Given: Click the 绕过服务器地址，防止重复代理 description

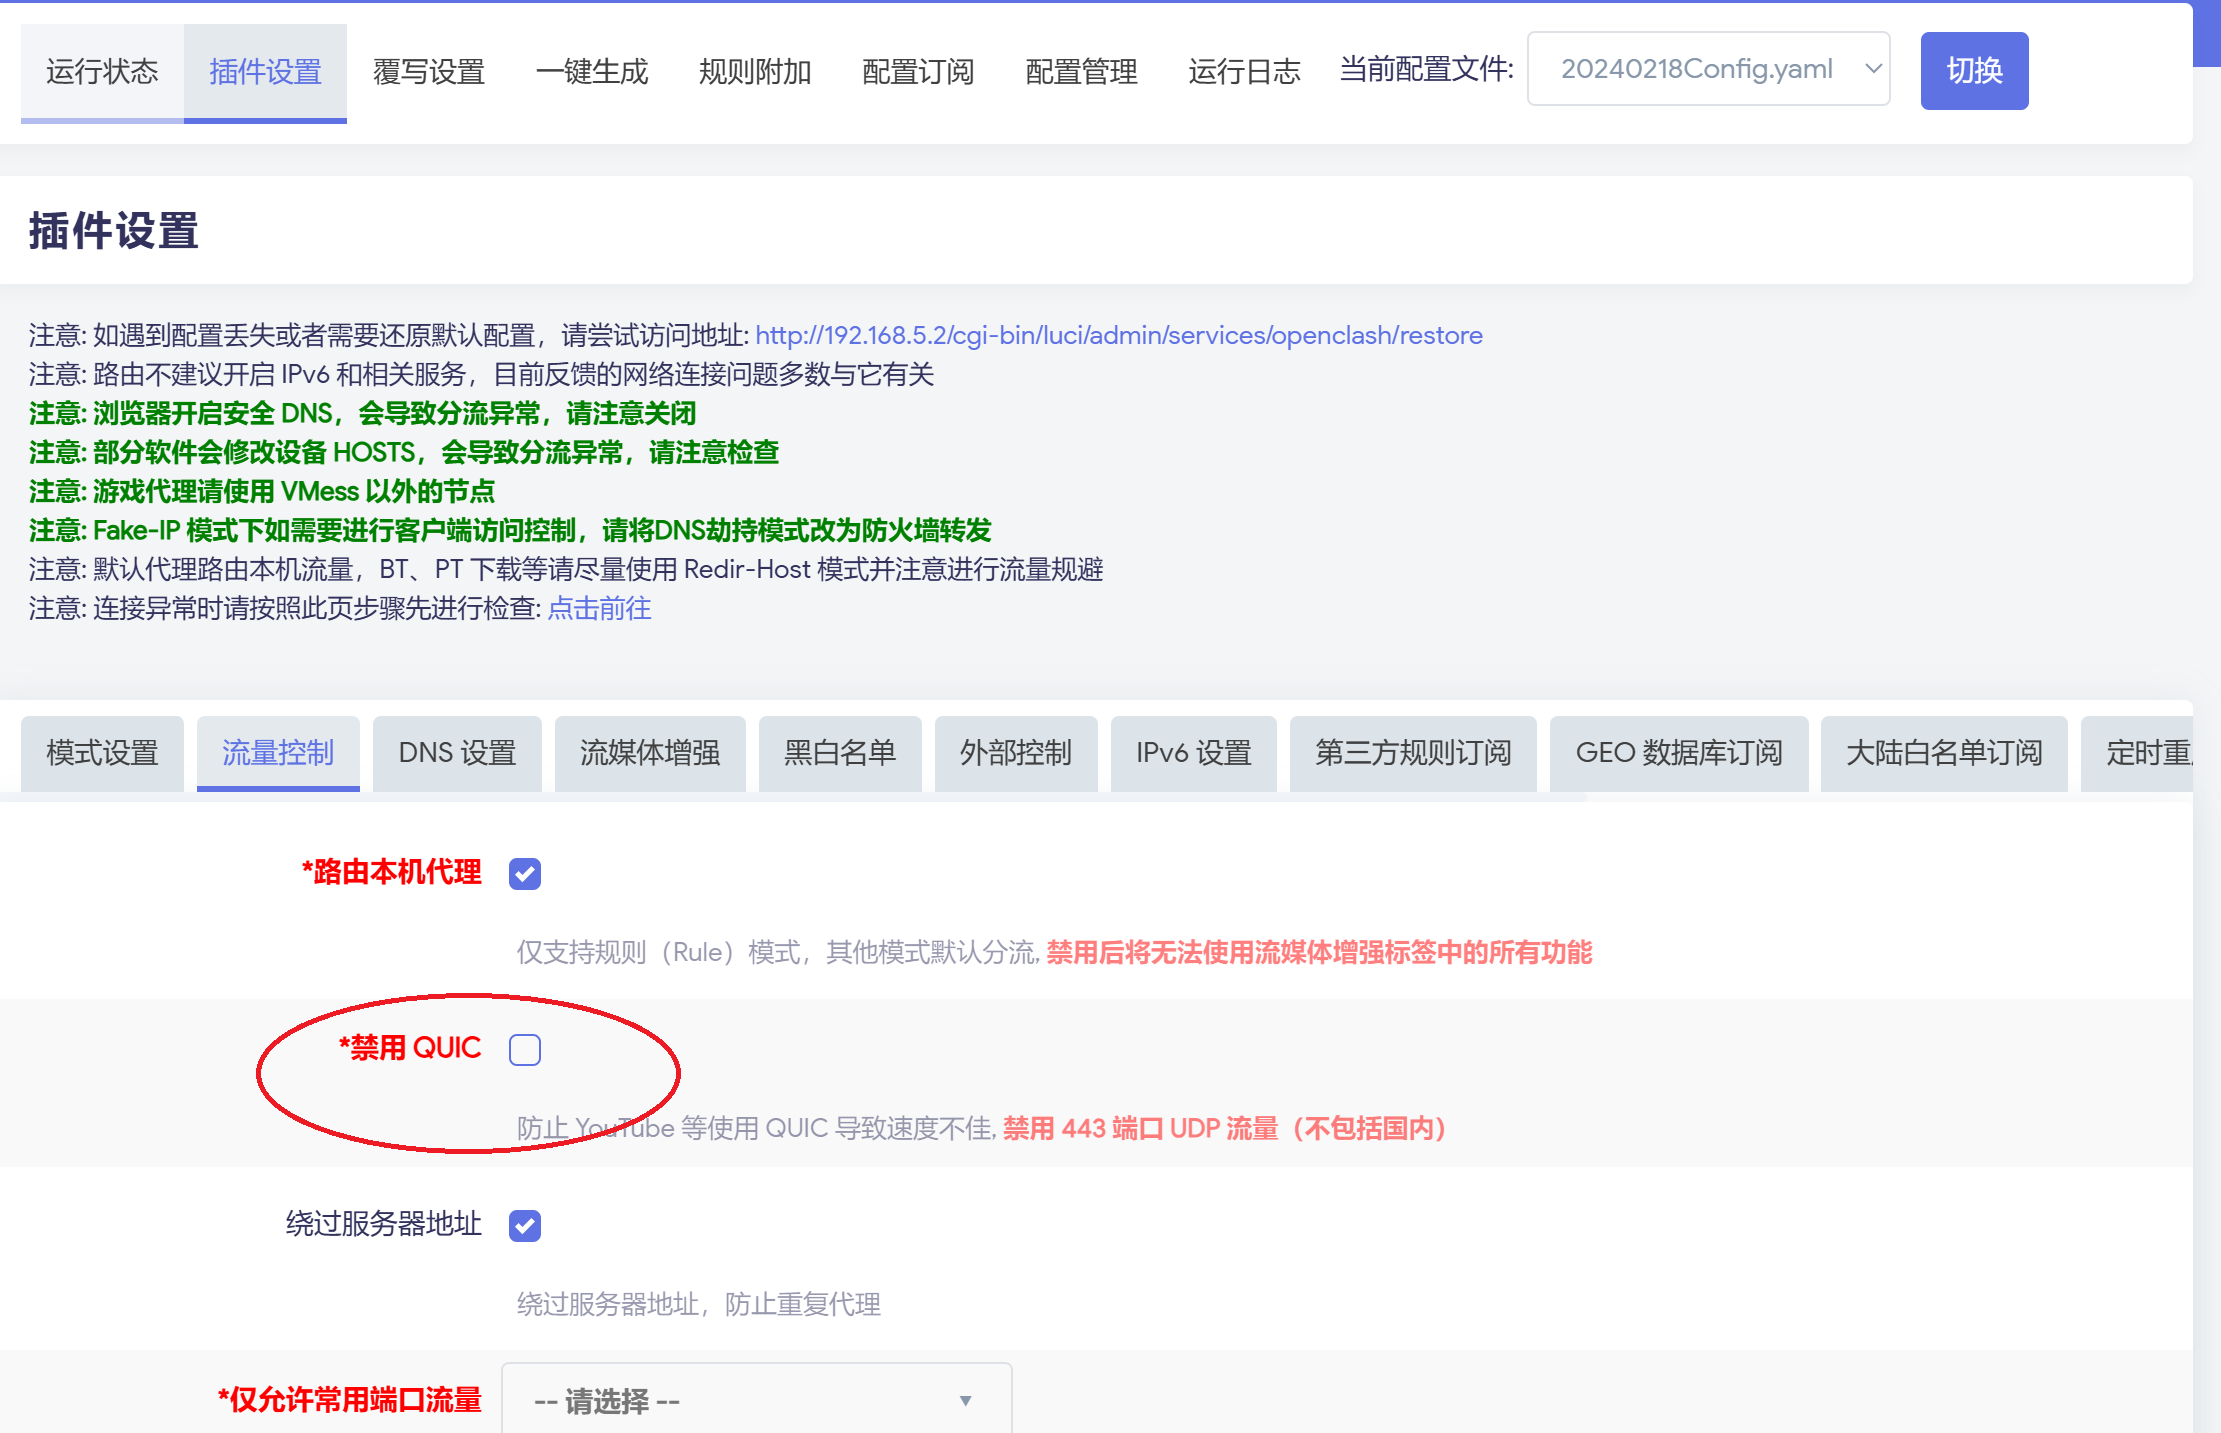Looking at the screenshot, I should coord(699,1305).
